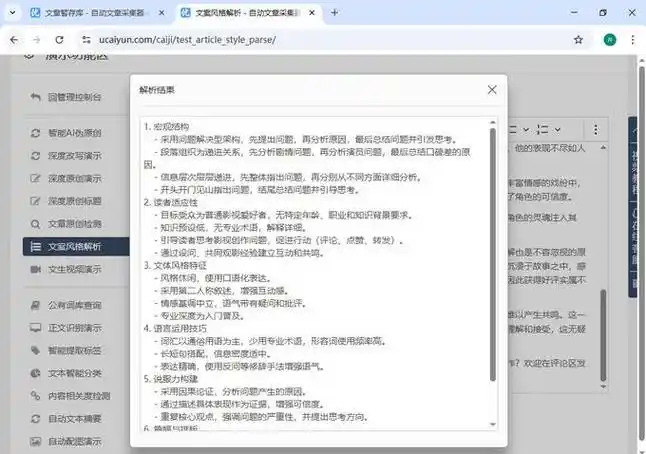This screenshot has height=454, width=646.
Task: View site information for ucaiyun.com
Action: 86,40
